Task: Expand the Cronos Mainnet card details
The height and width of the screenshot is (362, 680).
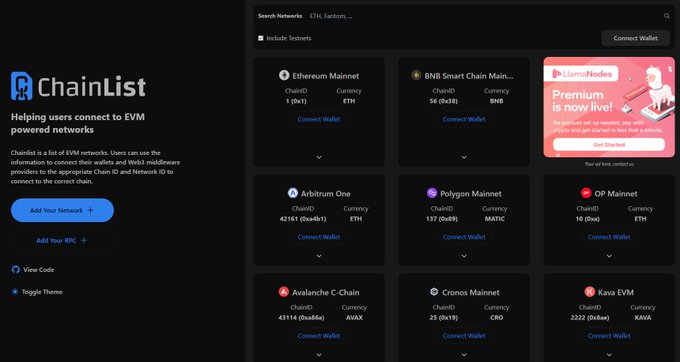Action: (x=464, y=355)
